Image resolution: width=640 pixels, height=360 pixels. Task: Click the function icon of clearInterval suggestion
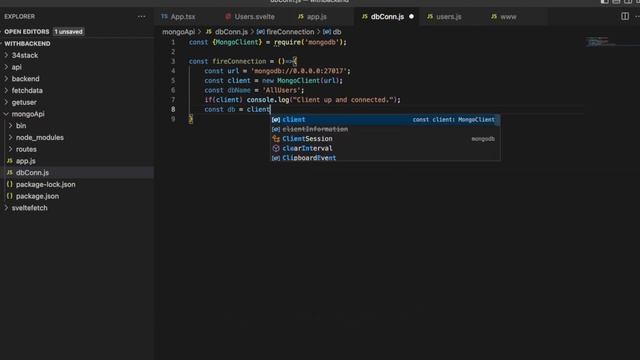tap(276, 149)
